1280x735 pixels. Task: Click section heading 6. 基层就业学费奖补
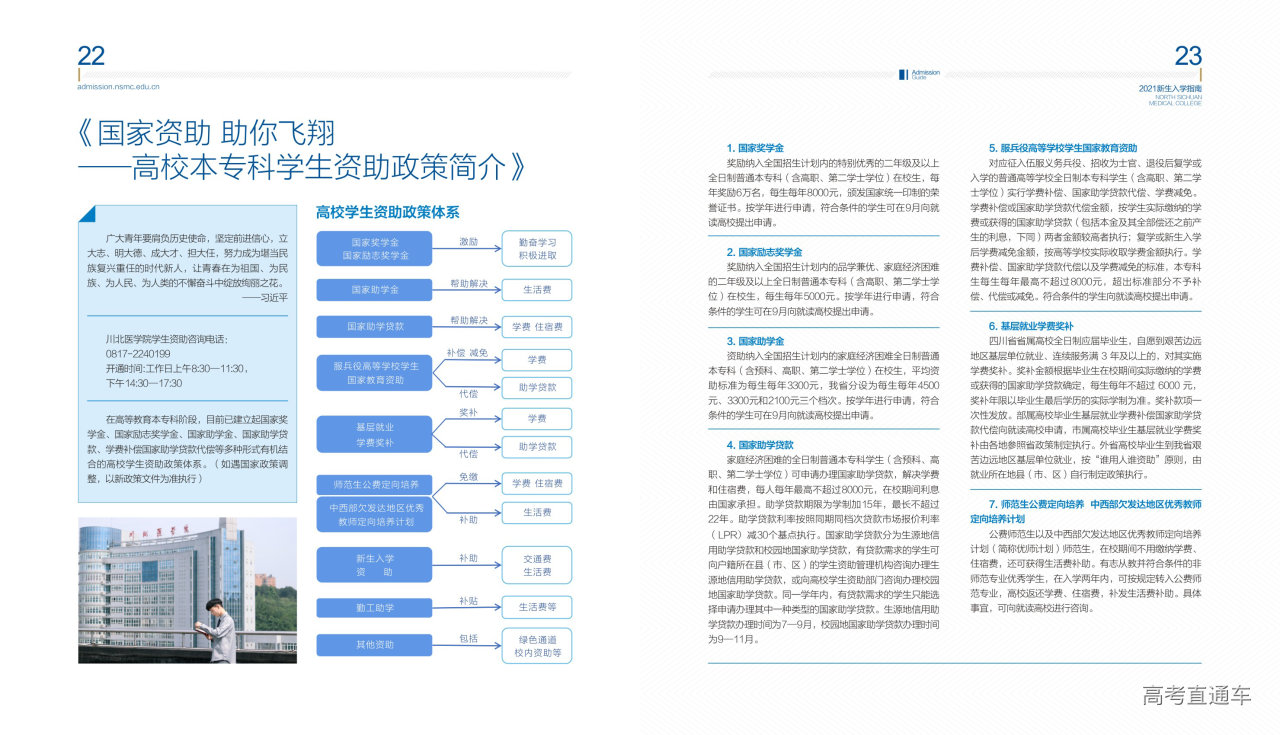click(x=1031, y=326)
